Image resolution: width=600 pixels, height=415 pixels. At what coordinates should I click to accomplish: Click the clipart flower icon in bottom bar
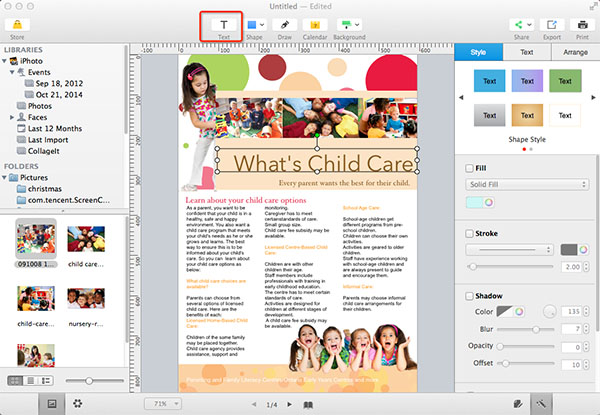(x=78, y=403)
